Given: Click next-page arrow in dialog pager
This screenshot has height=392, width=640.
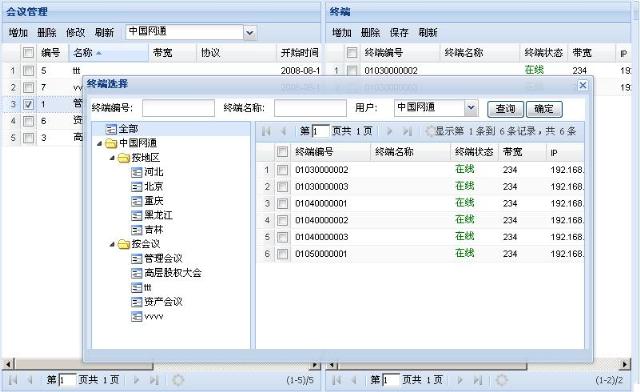Looking at the screenshot, I should tap(389, 131).
